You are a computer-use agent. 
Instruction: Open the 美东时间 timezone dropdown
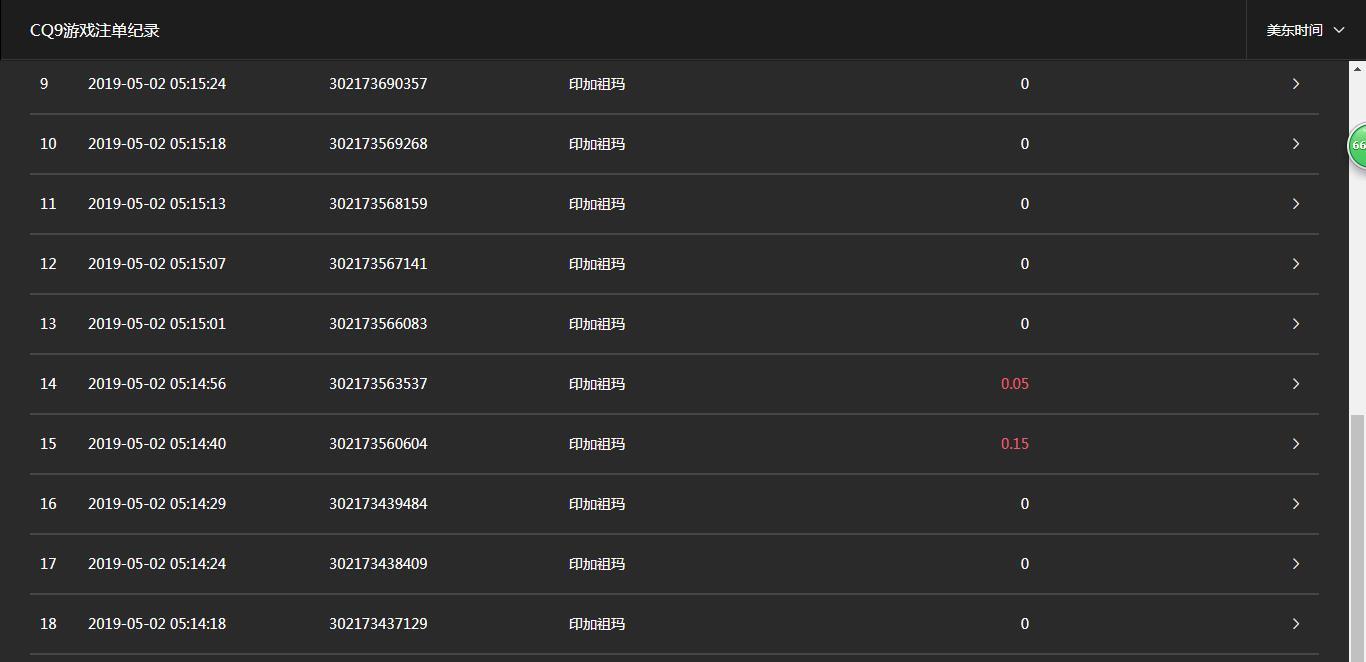tap(1305, 30)
